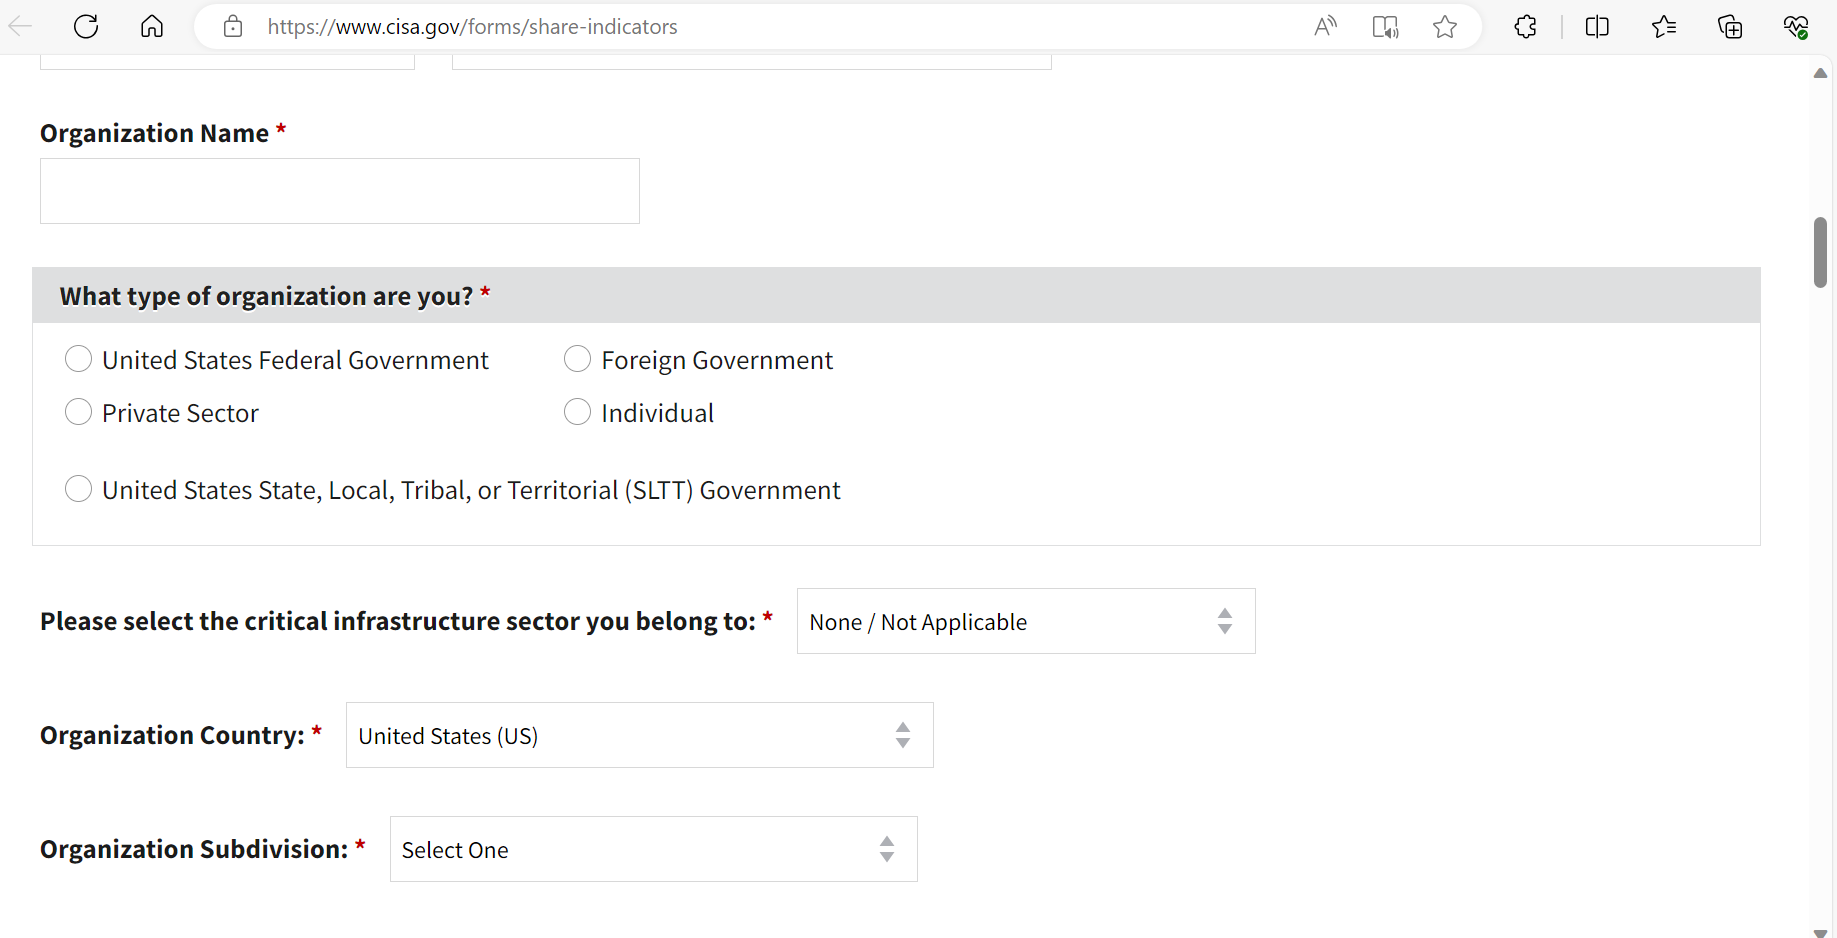1837x938 pixels.
Task: Open the Favorites list icon
Action: click(1664, 27)
